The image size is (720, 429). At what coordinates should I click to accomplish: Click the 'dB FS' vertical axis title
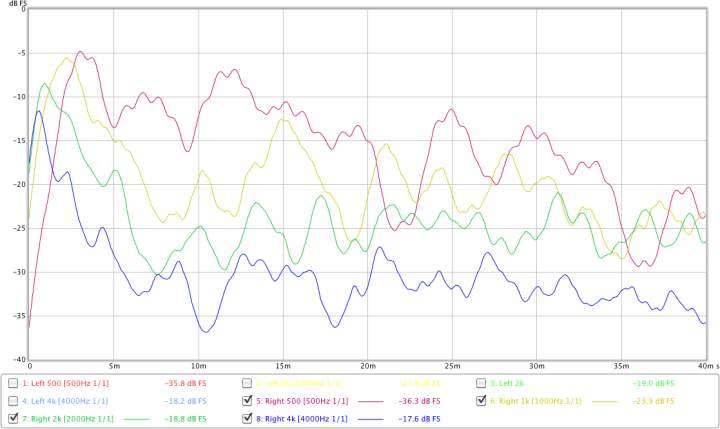(18, 3)
